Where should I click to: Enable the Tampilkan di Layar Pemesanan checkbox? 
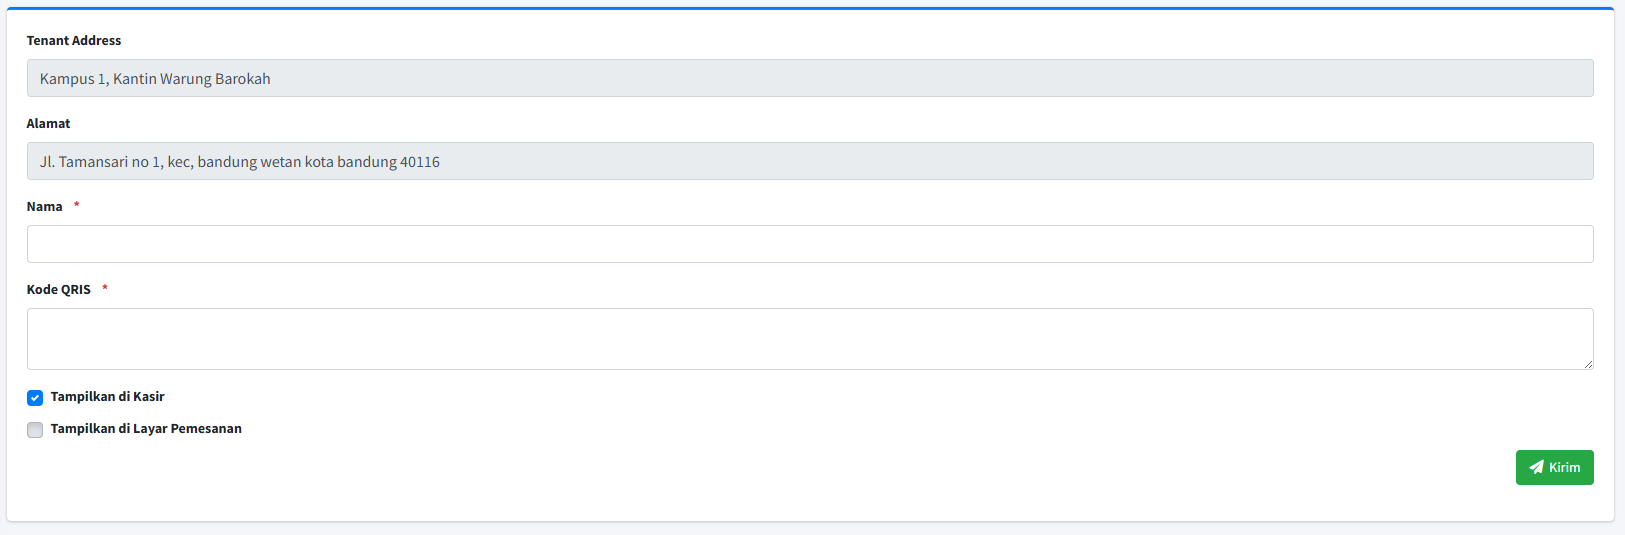pos(35,430)
